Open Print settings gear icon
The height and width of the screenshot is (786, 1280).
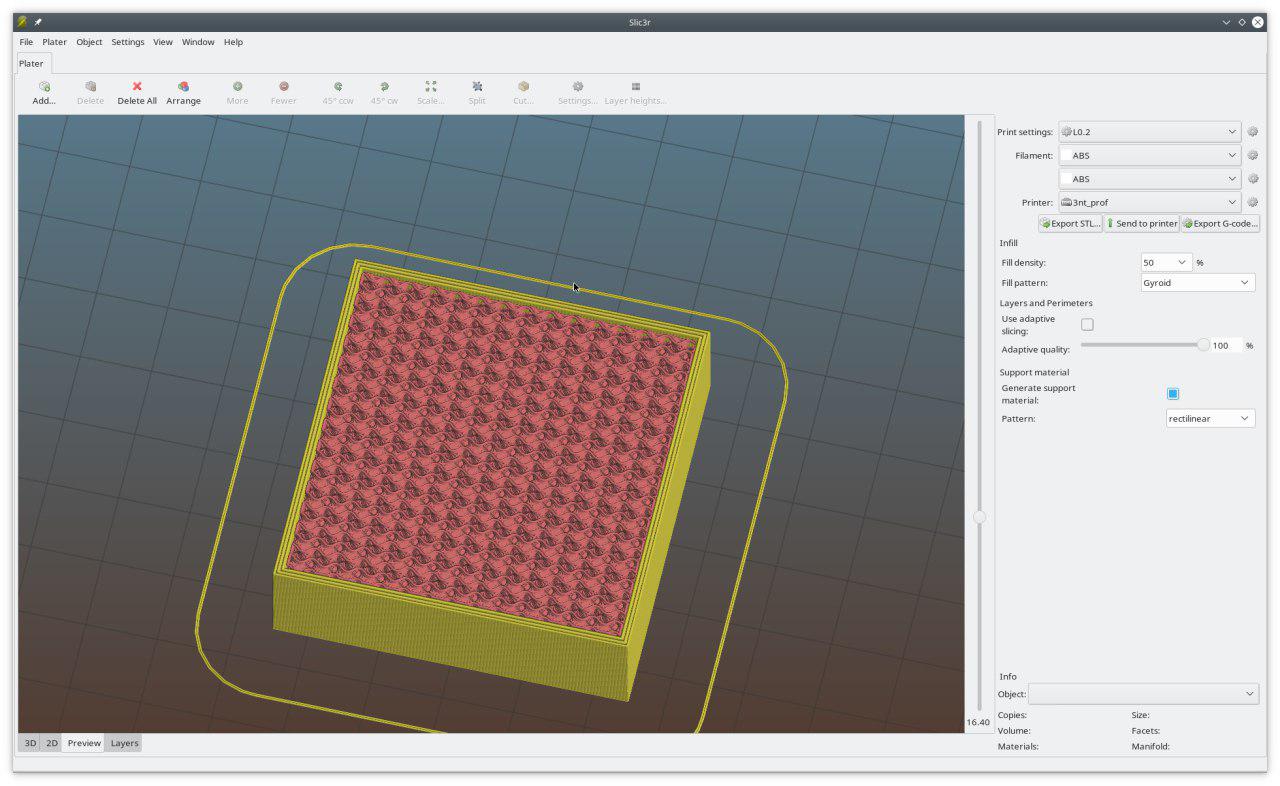coord(1252,132)
